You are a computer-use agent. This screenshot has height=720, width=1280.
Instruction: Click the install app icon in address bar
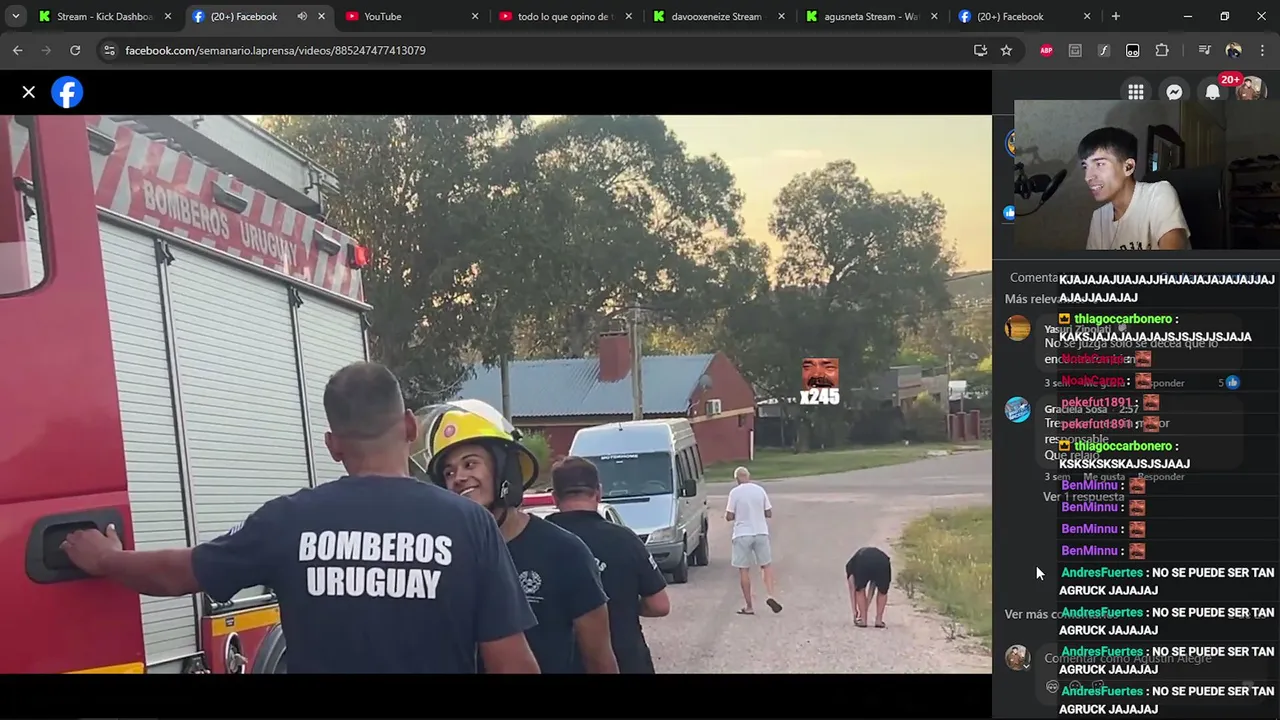[x=980, y=50]
